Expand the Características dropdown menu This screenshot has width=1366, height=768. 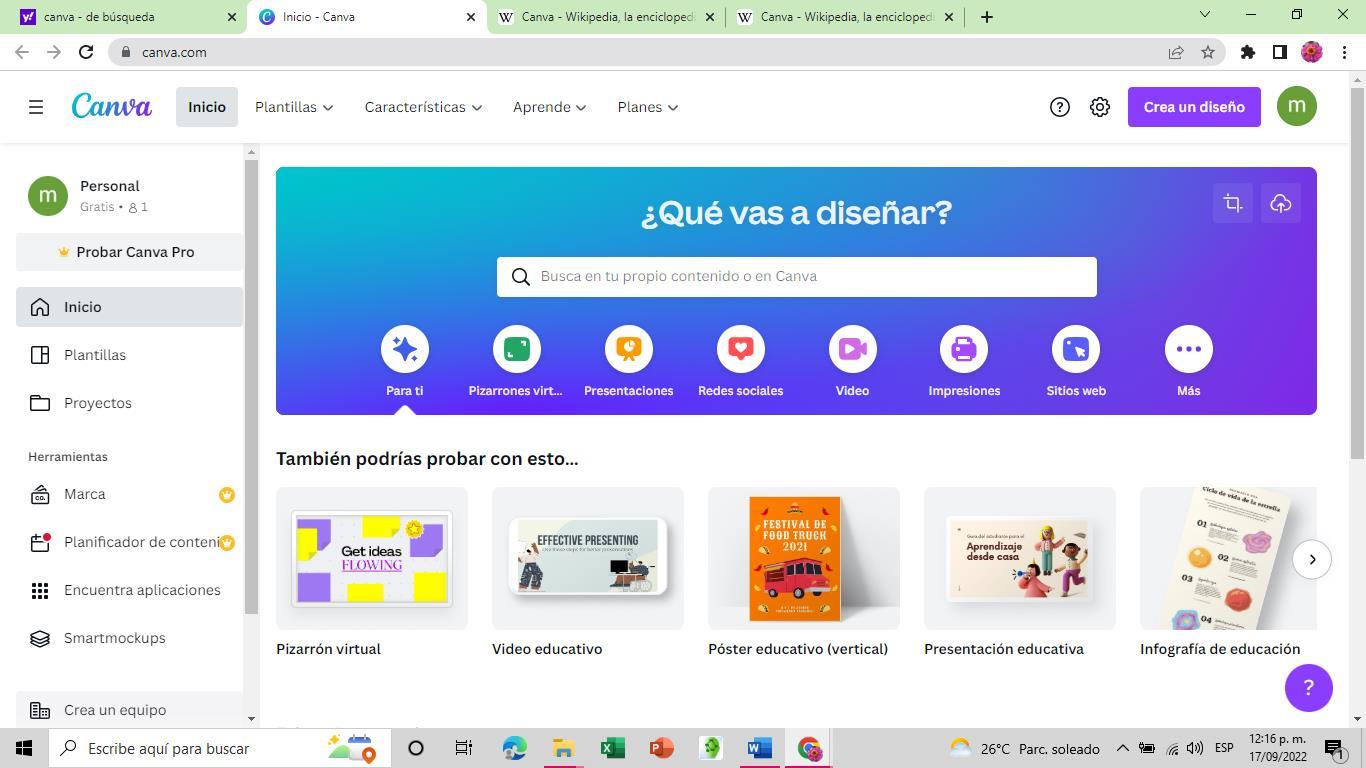[423, 107]
